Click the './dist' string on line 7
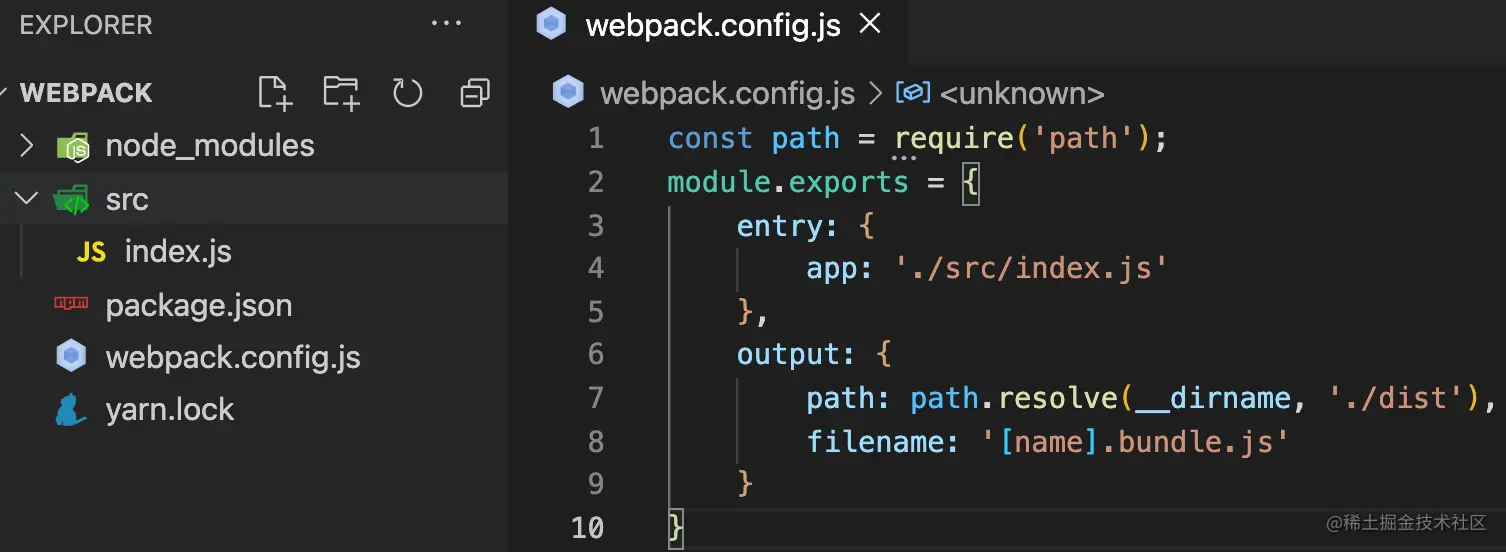 [x=1396, y=398]
